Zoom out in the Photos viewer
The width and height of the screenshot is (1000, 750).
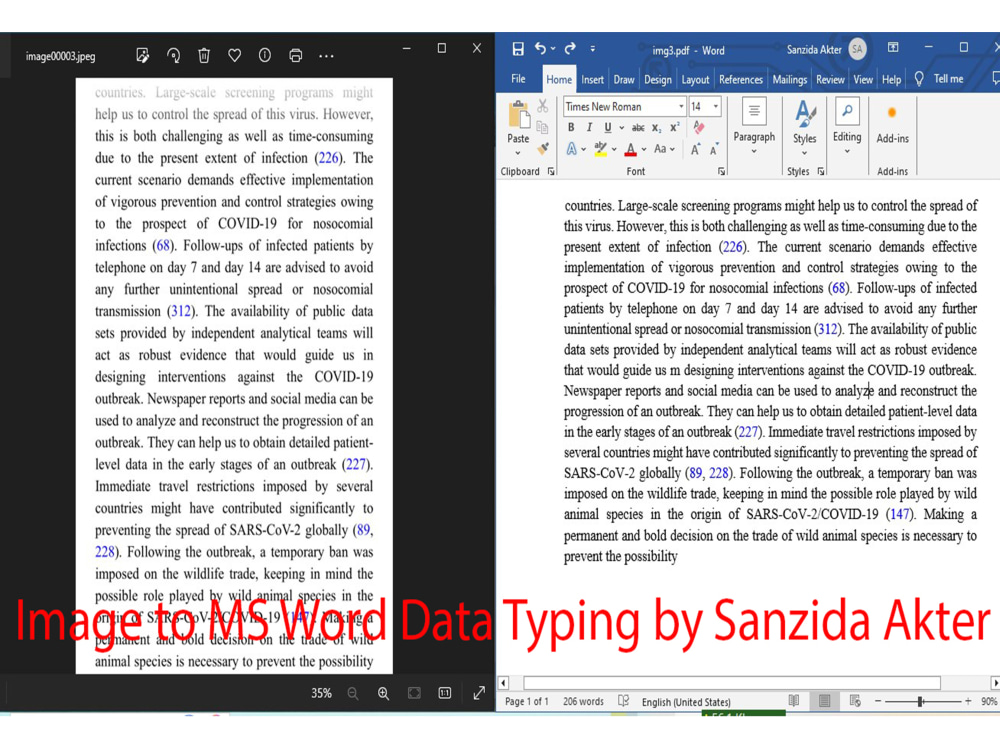[353, 693]
